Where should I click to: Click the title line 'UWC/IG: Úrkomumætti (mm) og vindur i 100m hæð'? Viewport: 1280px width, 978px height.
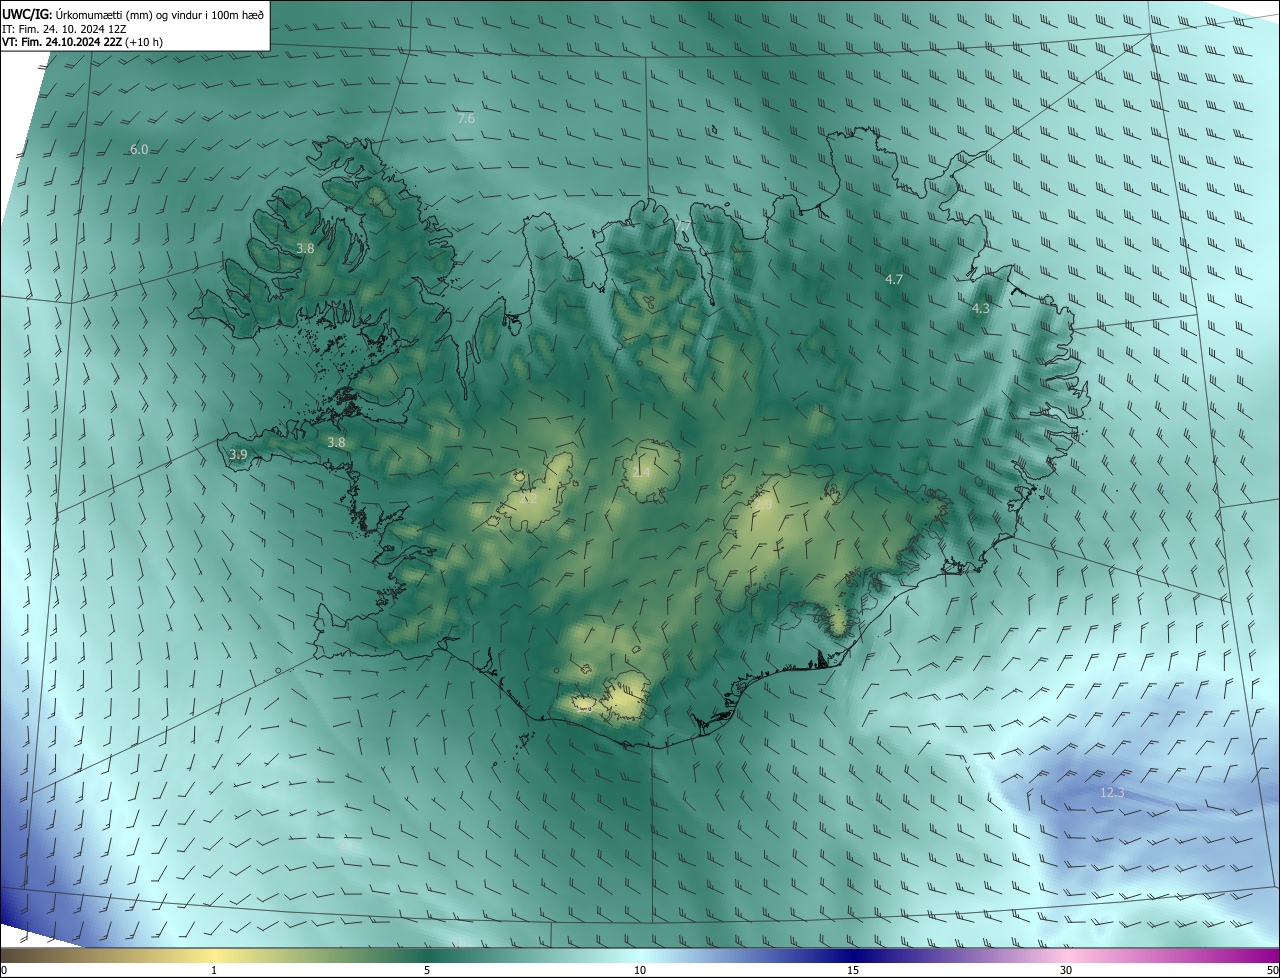pyautogui.click(x=133, y=14)
